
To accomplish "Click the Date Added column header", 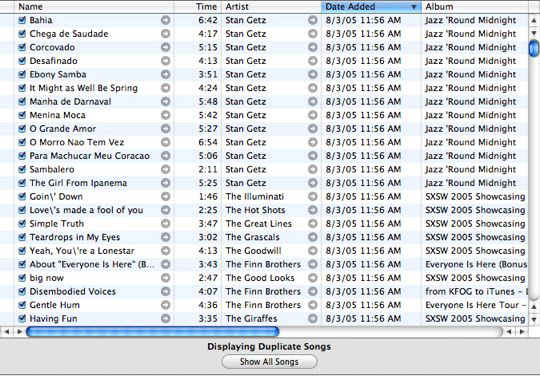I will tap(371, 7).
